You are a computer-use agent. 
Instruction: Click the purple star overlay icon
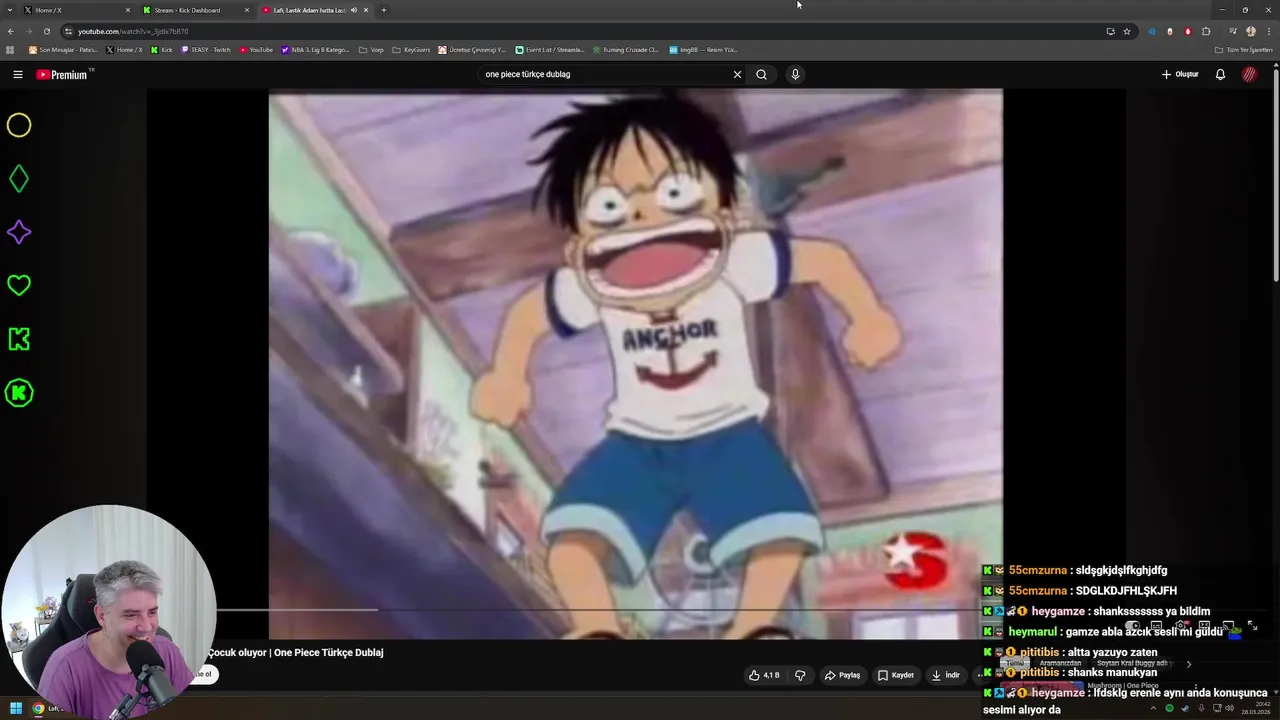[19, 232]
